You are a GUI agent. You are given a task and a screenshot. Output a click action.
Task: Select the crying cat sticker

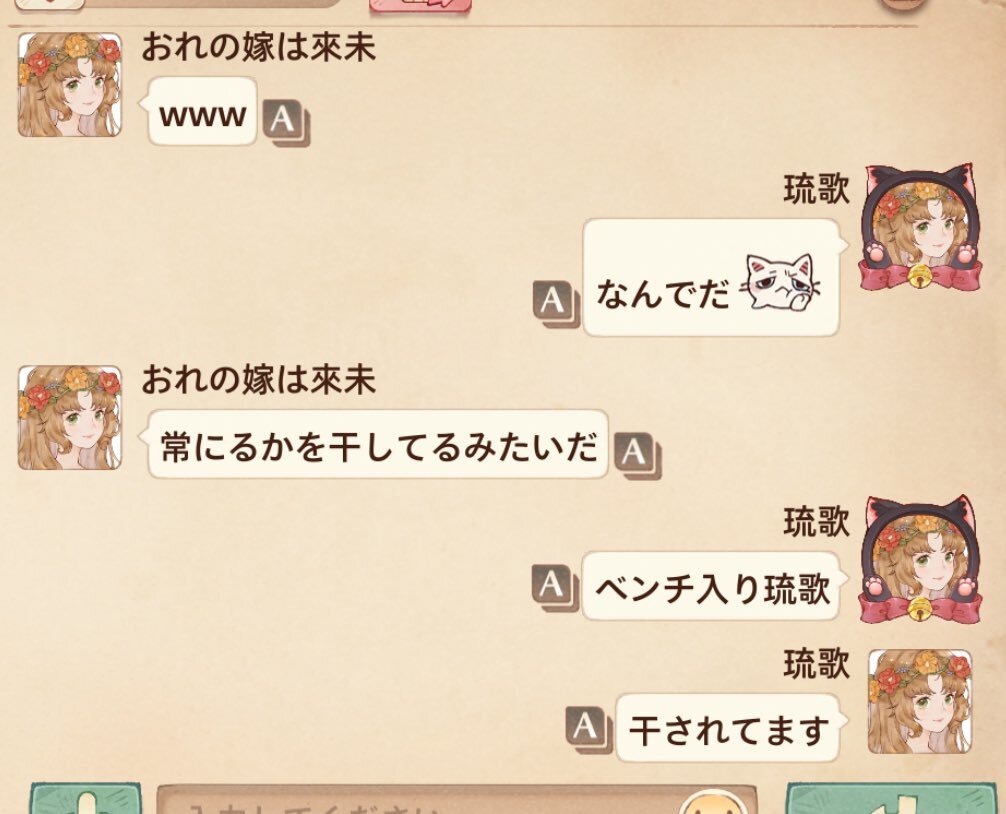pyautogui.click(x=780, y=283)
